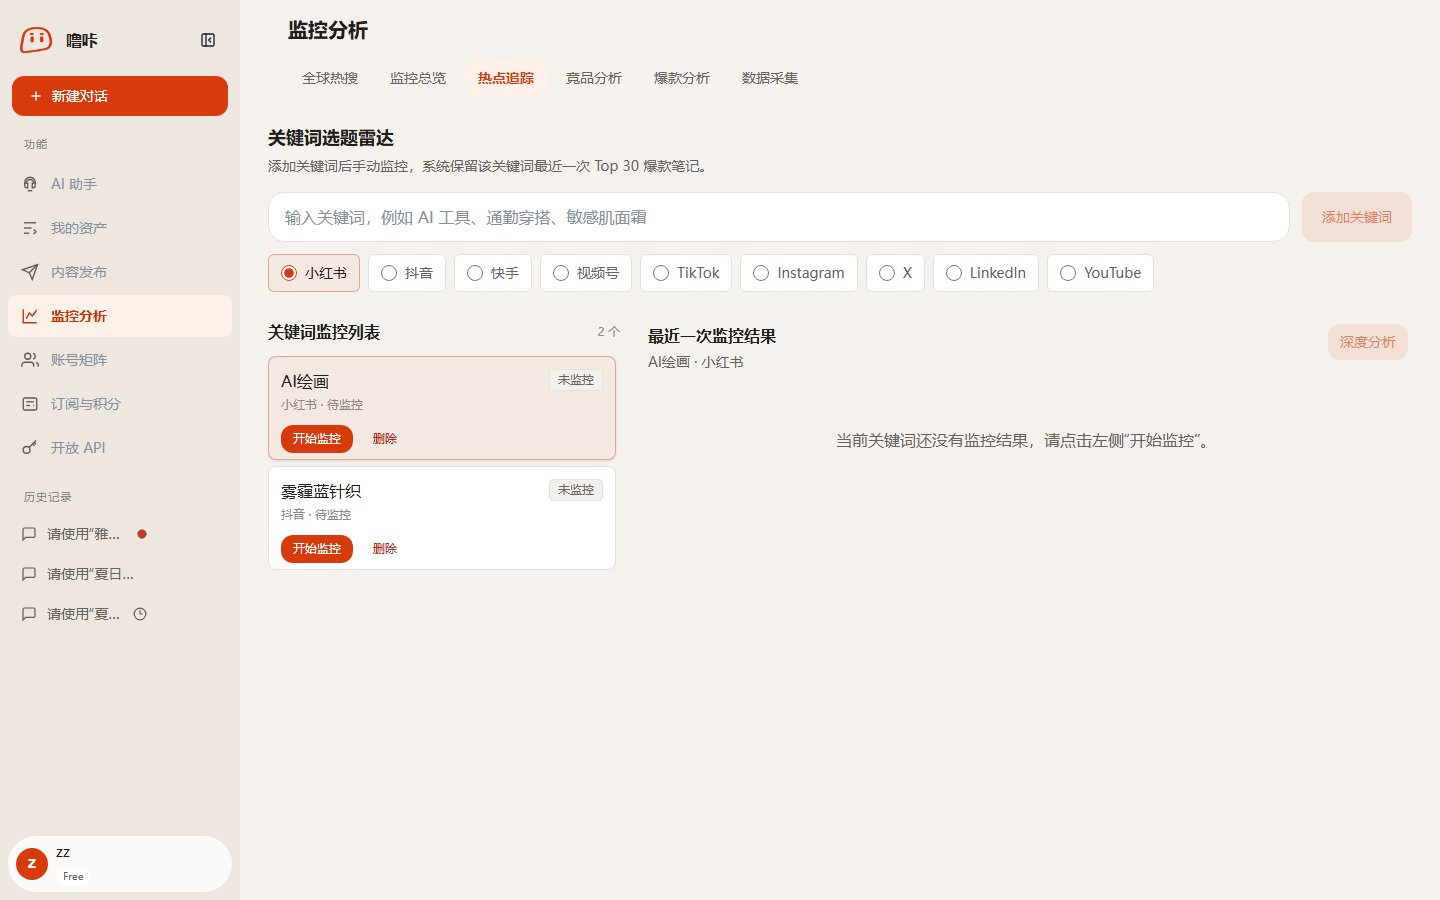Image resolution: width=1440 pixels, height=900 pixels.
Task: Open the 爆款分析 tab
Action: click(x=682, y=78)
